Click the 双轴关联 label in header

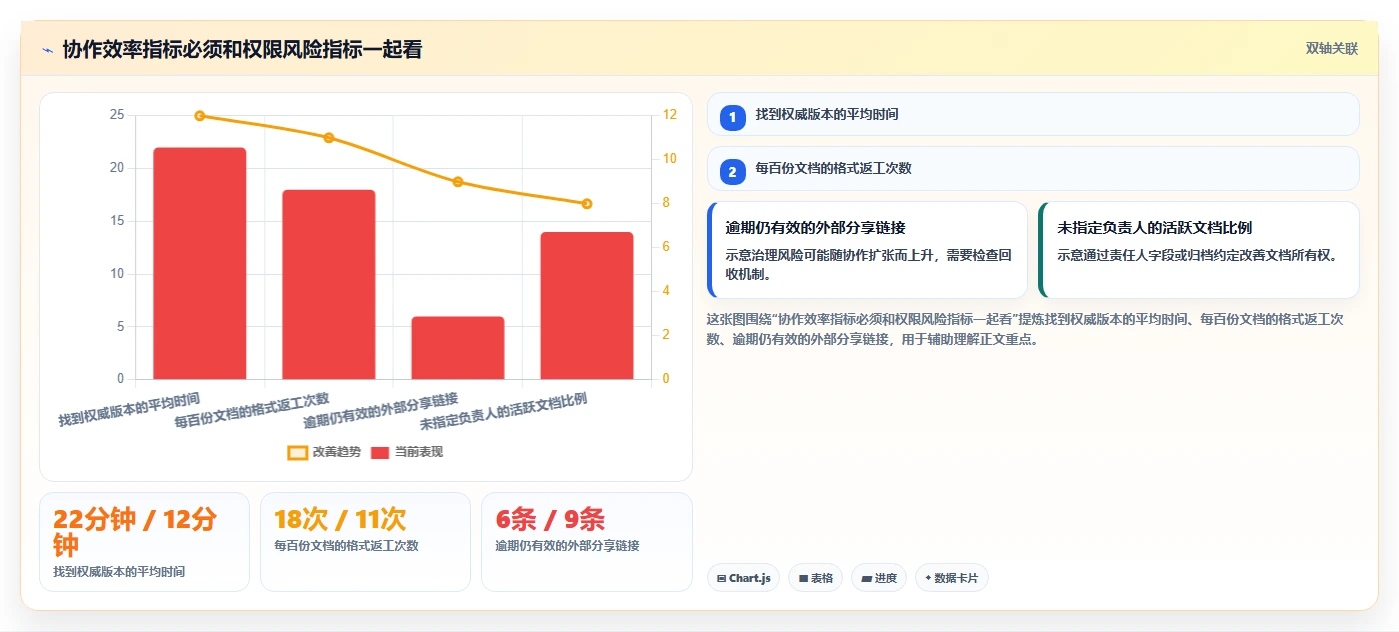(x=1331, y=48)
